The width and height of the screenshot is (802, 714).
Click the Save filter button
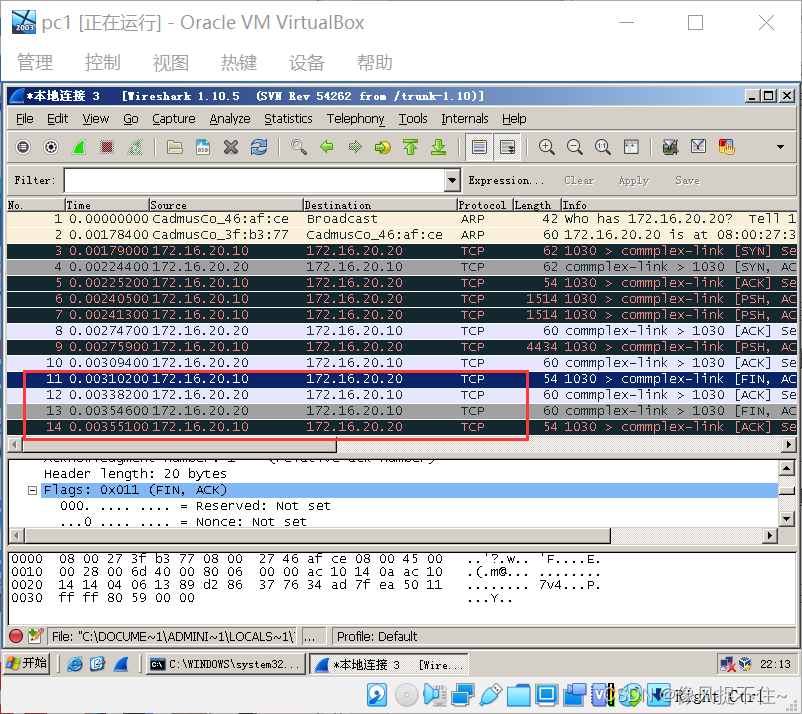click(687, 181)
